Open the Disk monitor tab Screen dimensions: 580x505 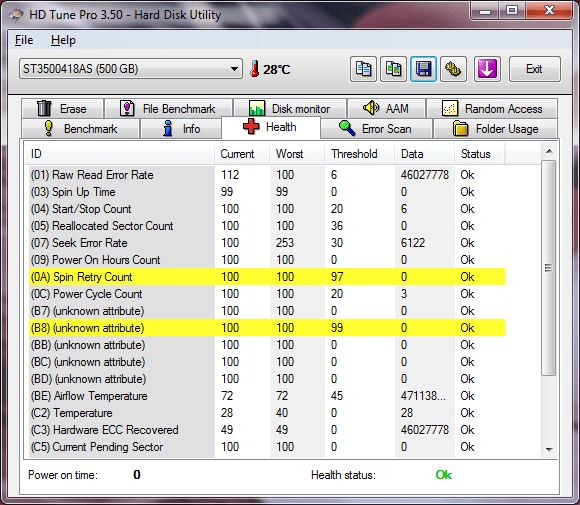290,108
